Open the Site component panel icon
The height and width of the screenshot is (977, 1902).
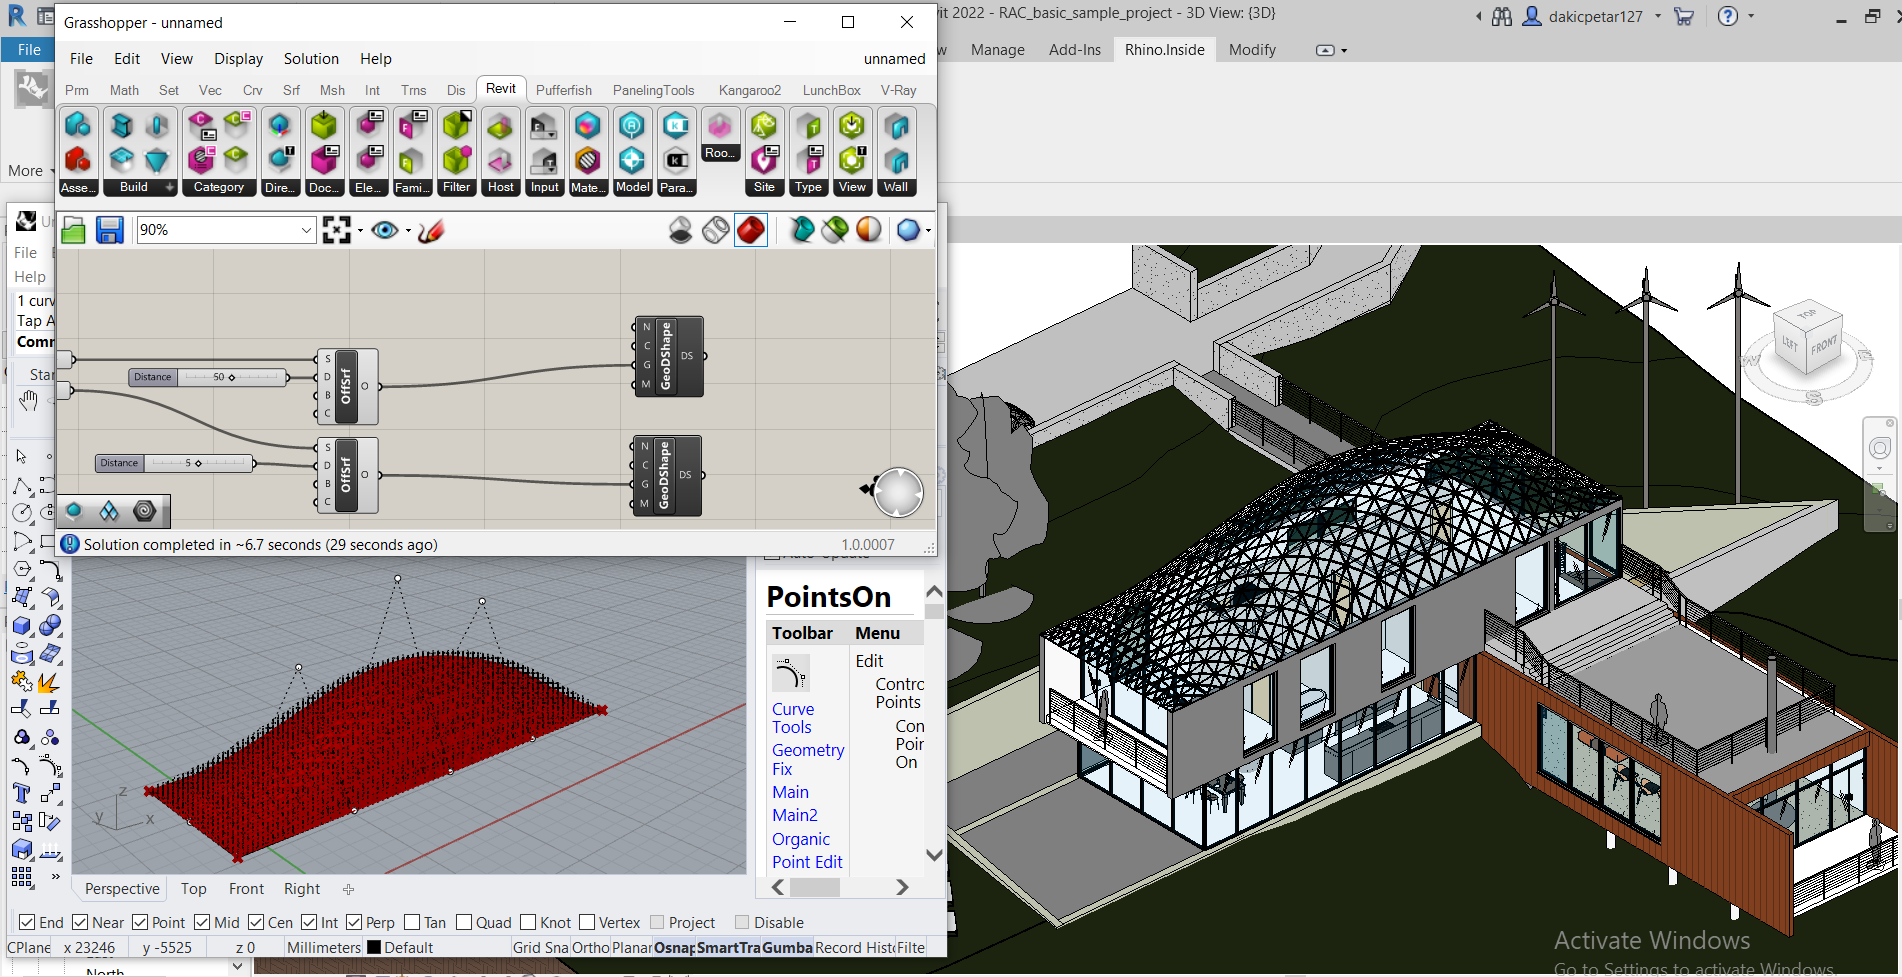(764, 152)
